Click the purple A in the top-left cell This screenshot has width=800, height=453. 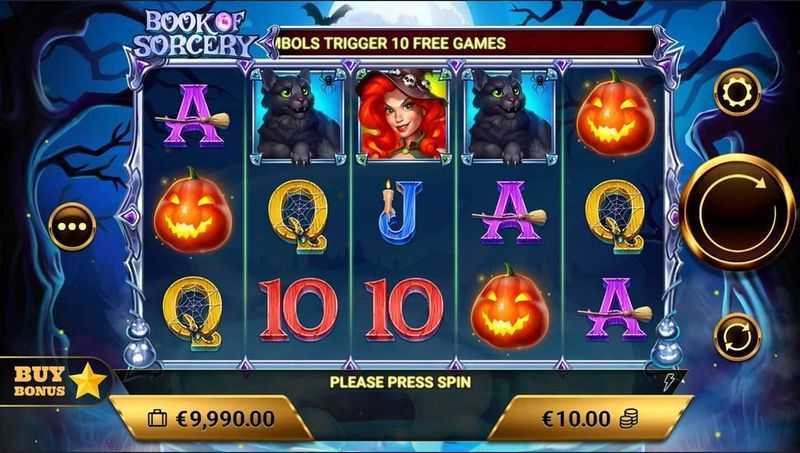192,115
